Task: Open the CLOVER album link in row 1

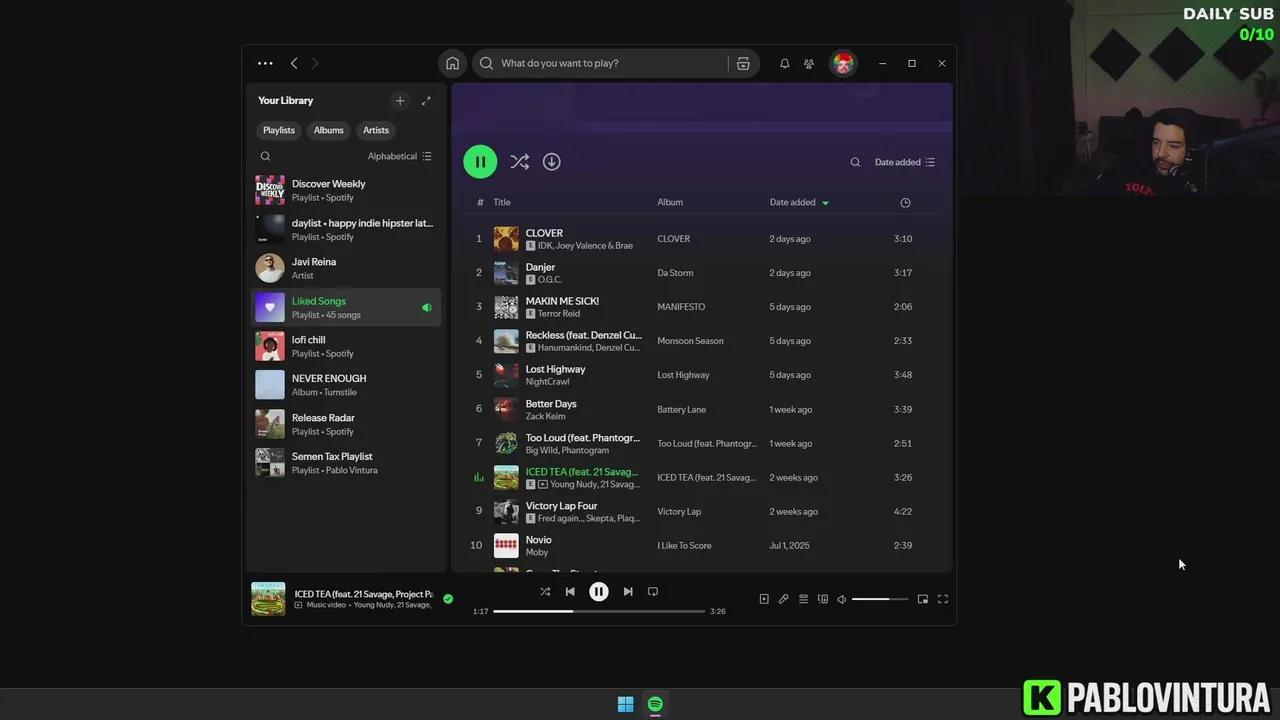Action: click(x=674, y=239)
